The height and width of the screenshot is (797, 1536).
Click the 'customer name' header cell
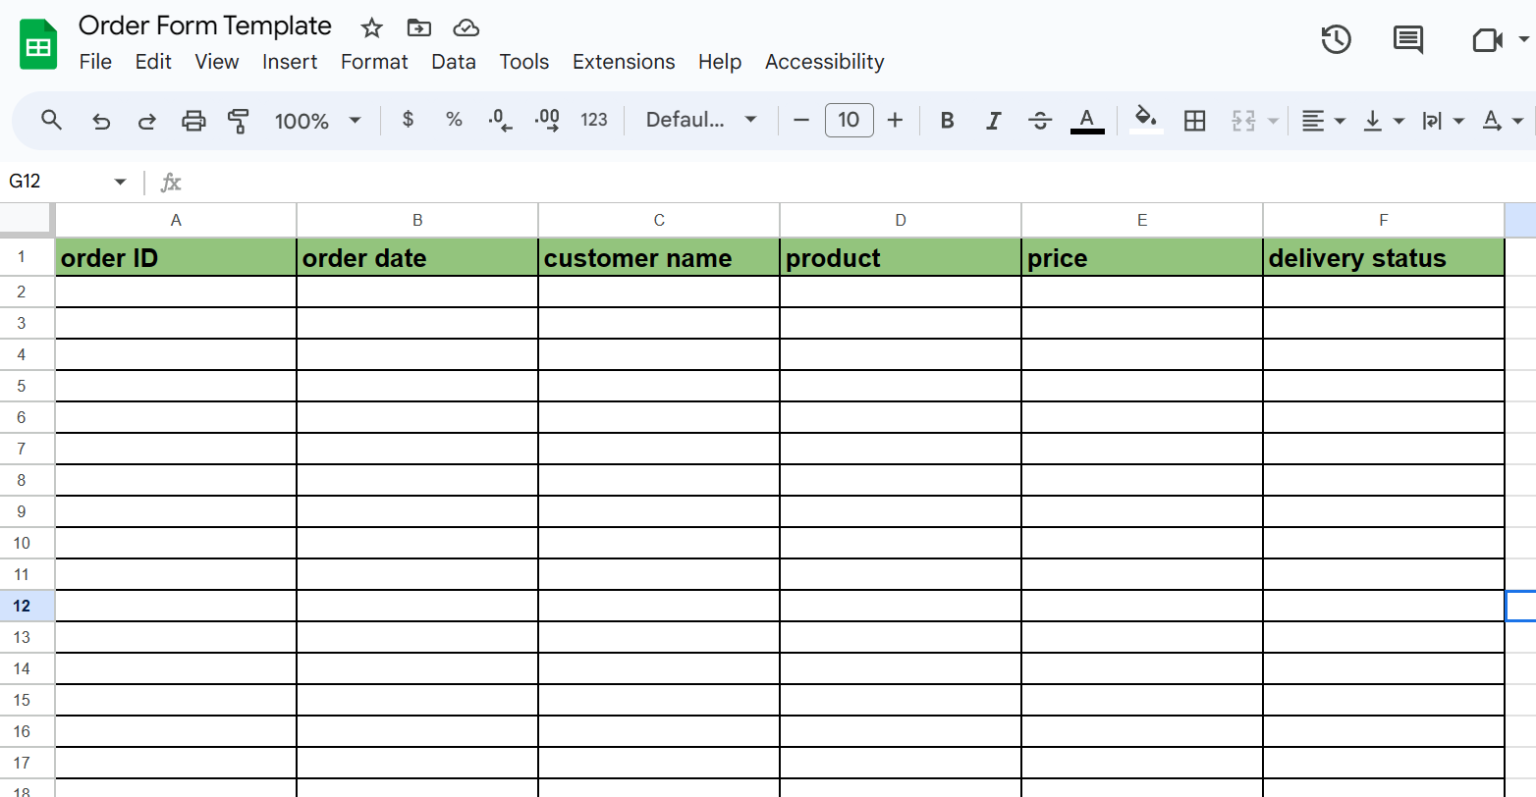tap(658, 258)
